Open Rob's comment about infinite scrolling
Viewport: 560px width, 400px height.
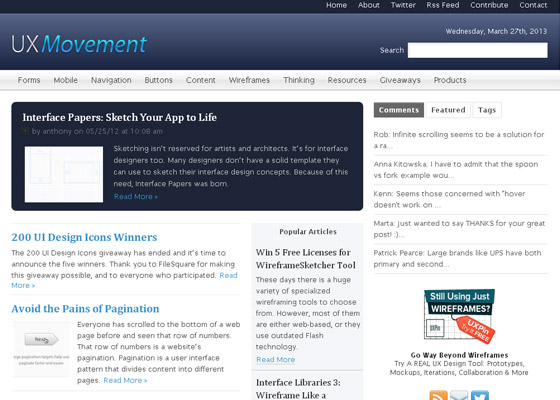459,140
